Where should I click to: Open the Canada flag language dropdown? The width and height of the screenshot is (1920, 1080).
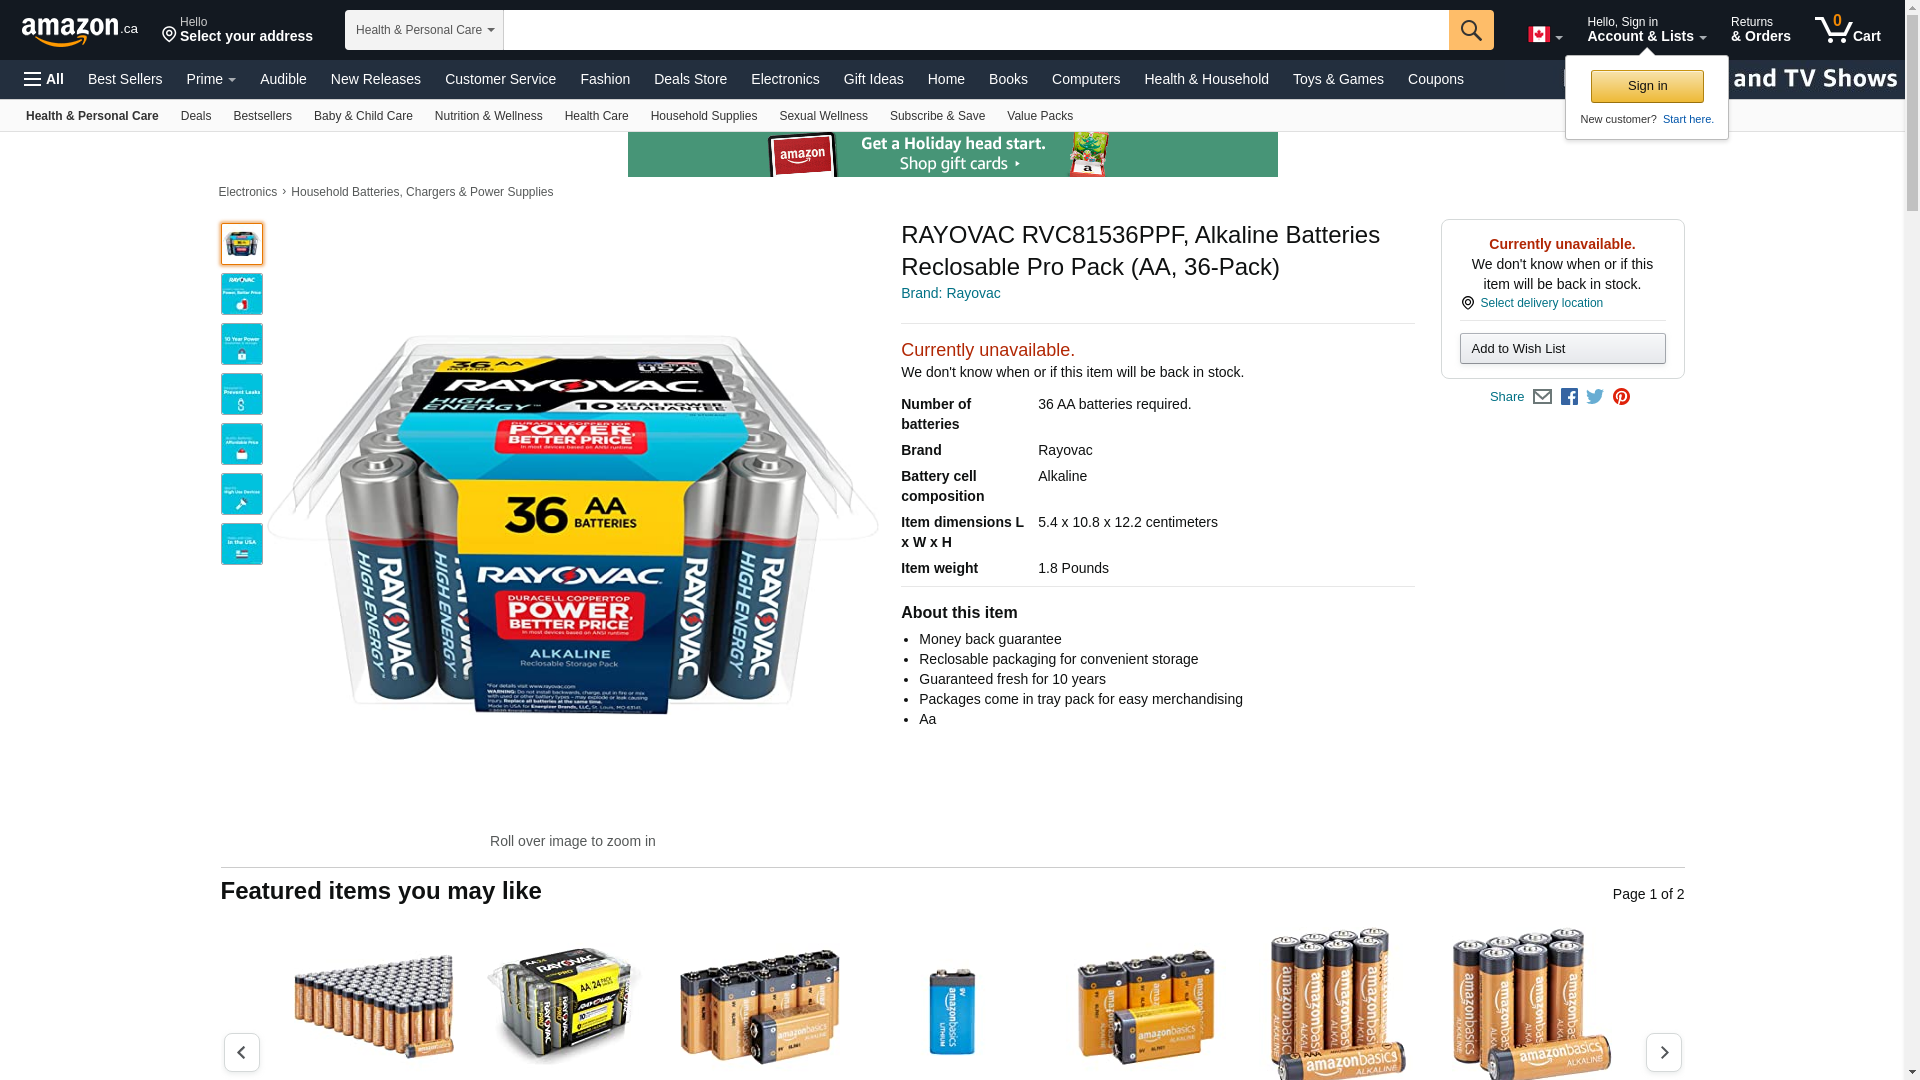[x=1545, y=35]
